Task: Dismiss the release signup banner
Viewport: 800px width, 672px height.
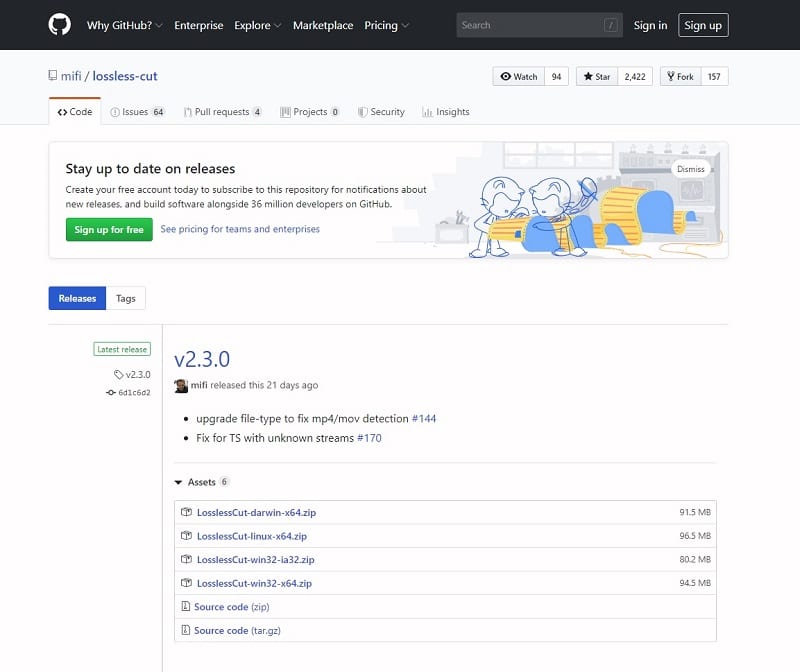Action: tap(691, 169)
